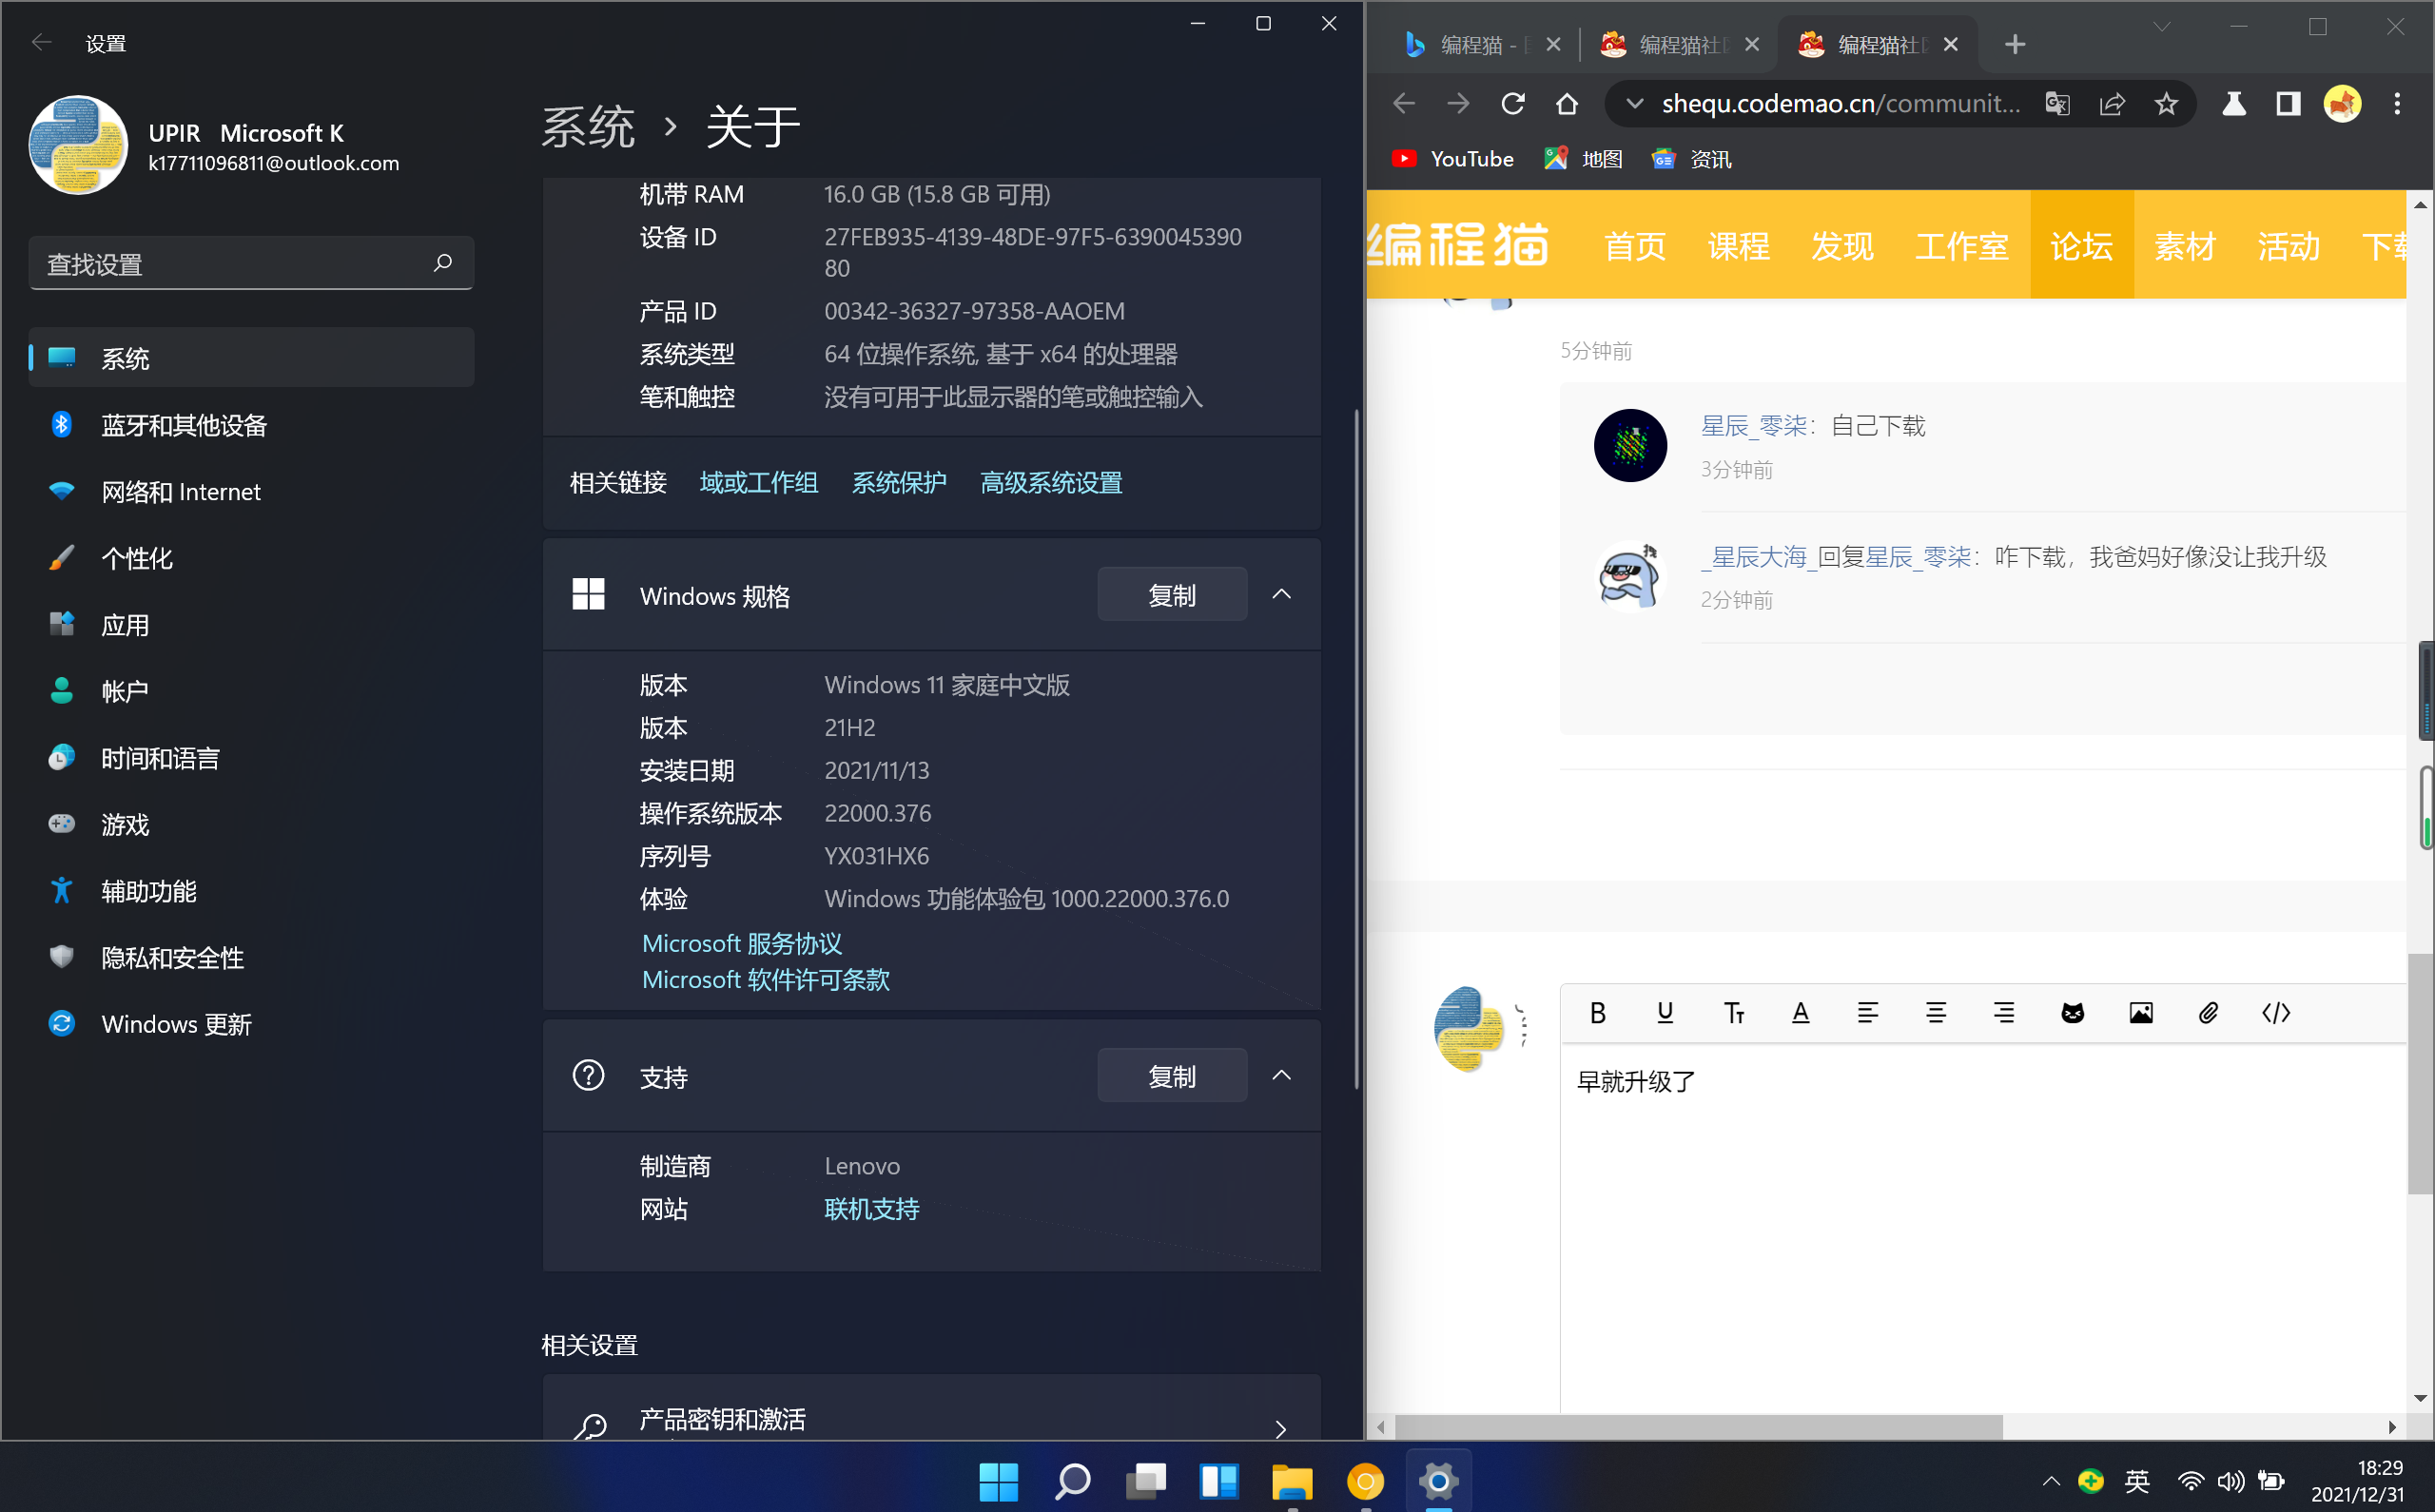Open font size tool in reply editor
Image resolution: width=2435 pixels, height=1512 pixels.
[x=1734, y=1013]
